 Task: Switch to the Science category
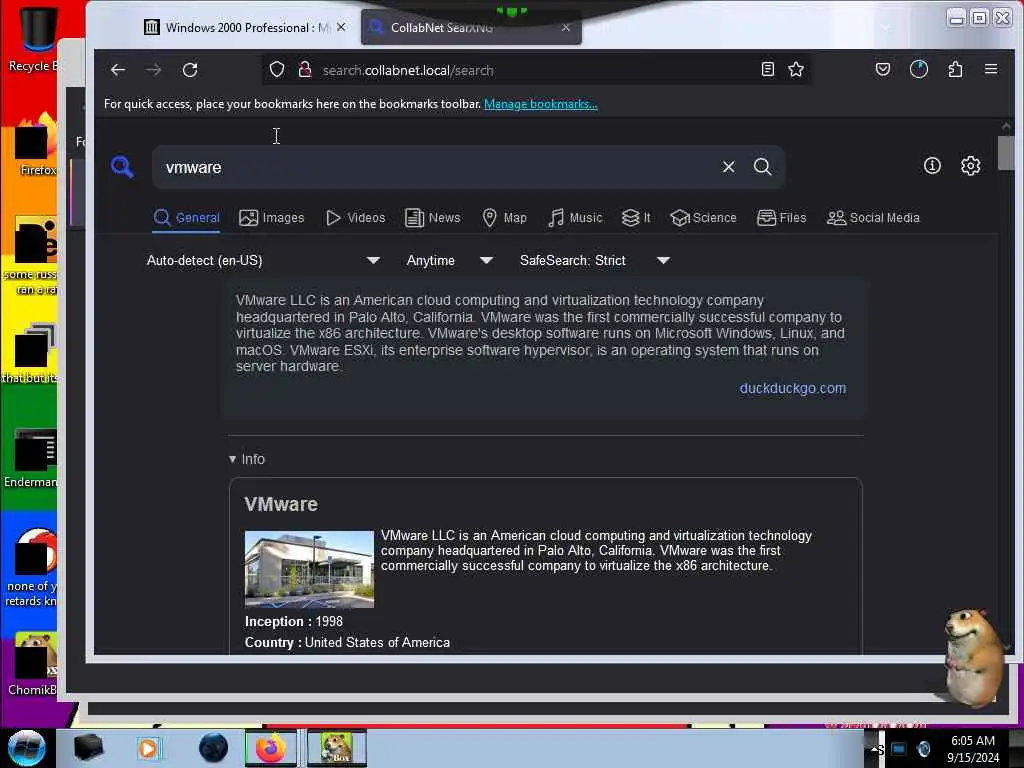(703, 218)
